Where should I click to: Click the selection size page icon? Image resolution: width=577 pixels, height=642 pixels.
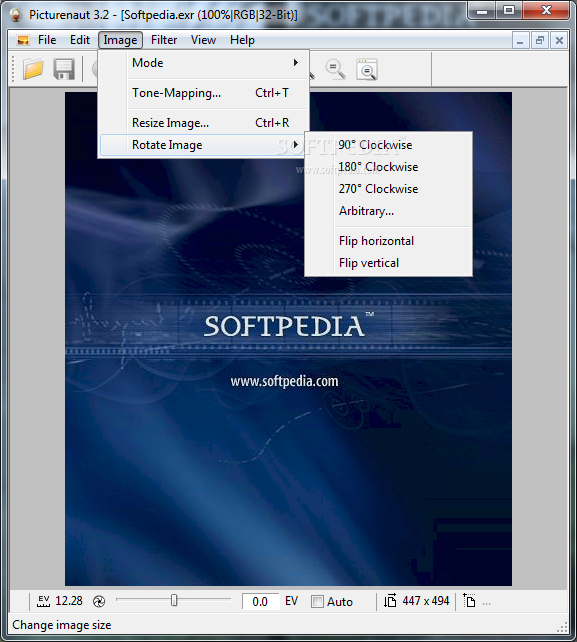(469, 601)
